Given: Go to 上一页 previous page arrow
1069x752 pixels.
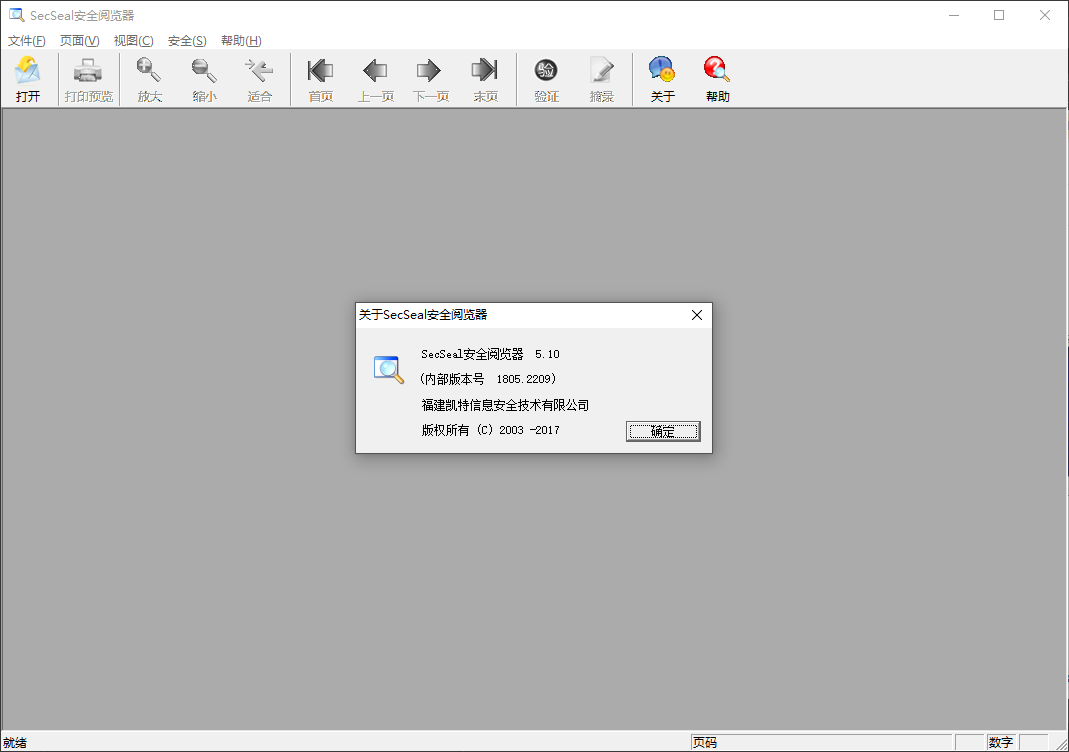Looking at the screenshot, I should (x=375, y=72).
